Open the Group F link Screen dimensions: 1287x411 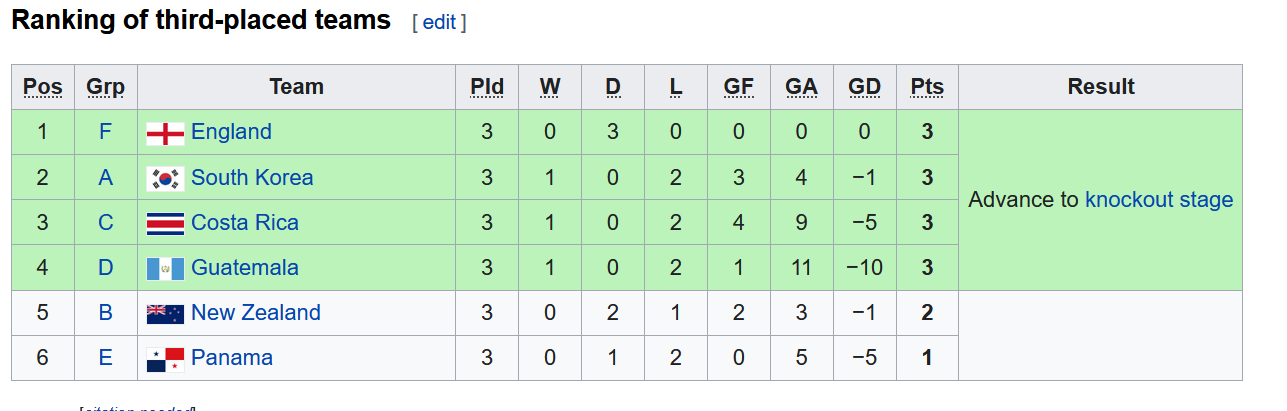(105, 132)
